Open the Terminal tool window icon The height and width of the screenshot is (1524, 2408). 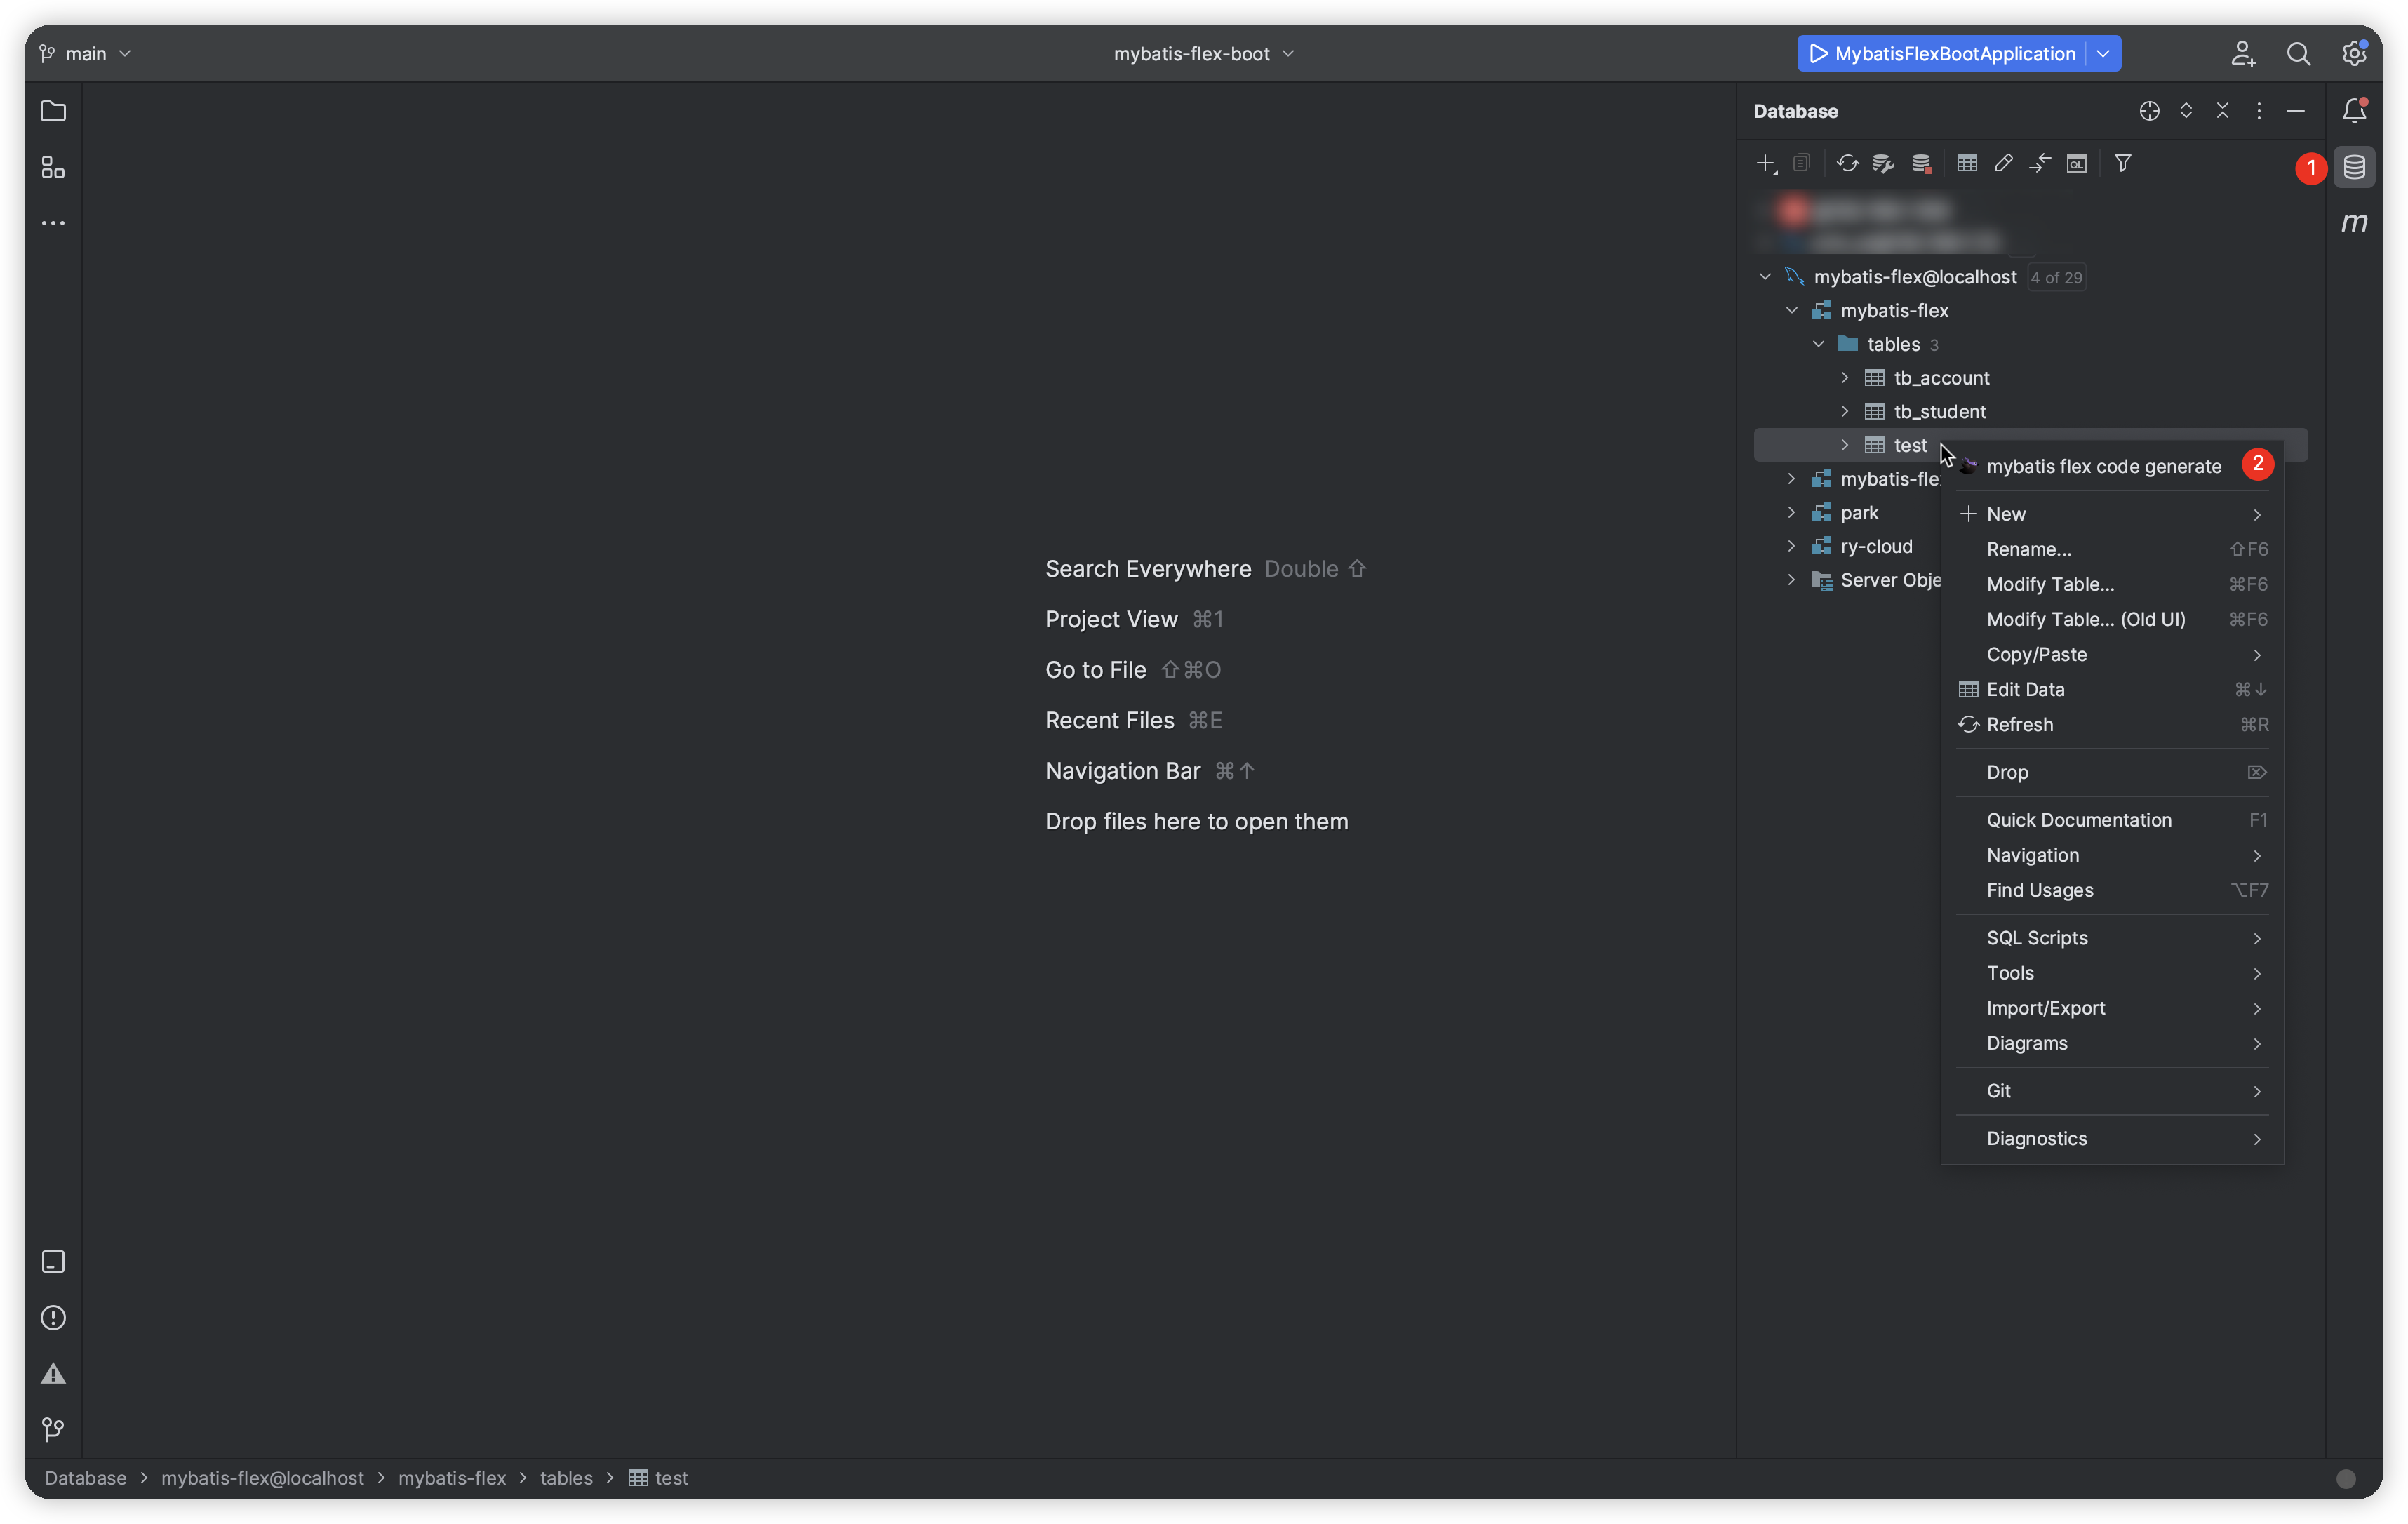coord(53,1262)
